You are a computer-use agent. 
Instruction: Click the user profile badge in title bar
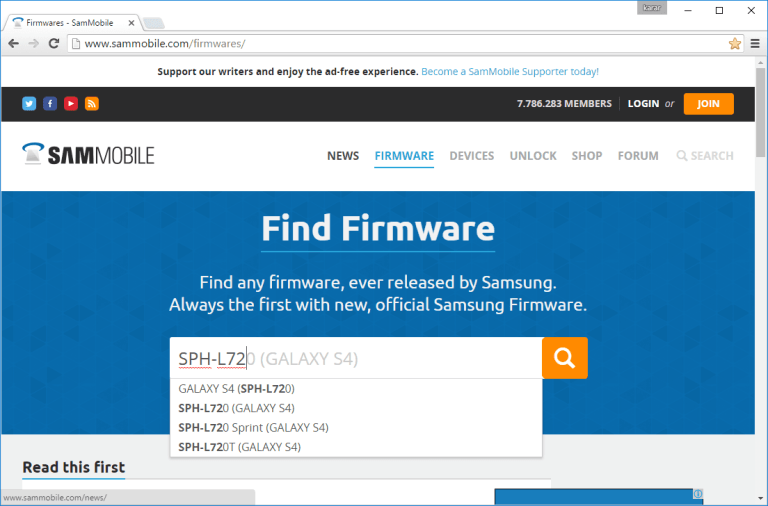(x=651, y=8)
